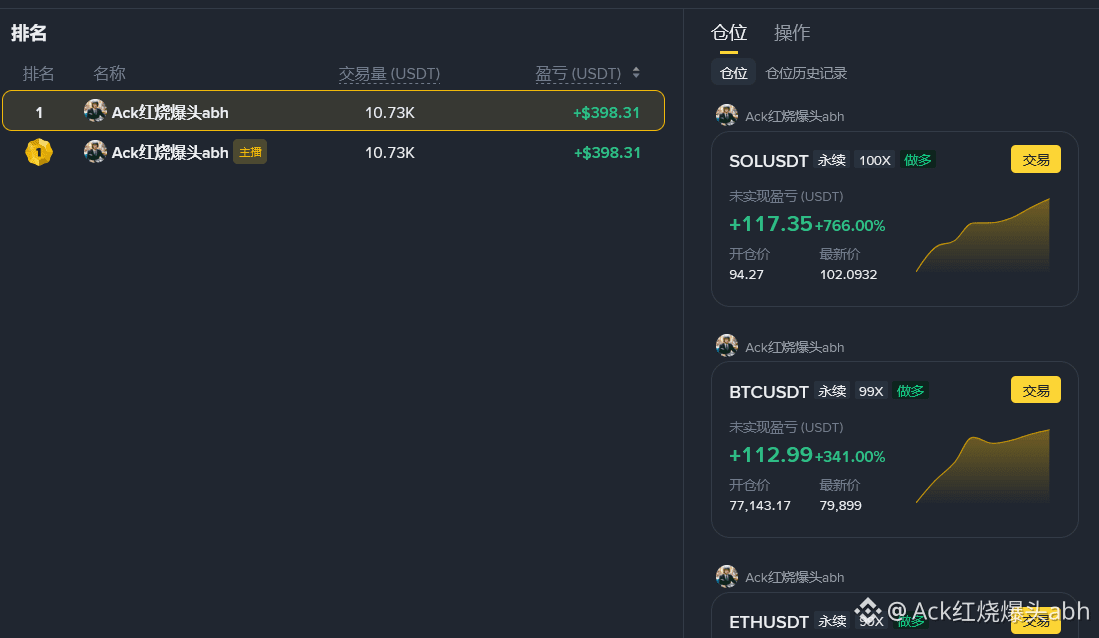
Task: Switch to the 操作 tab
Action: [792, 33]
